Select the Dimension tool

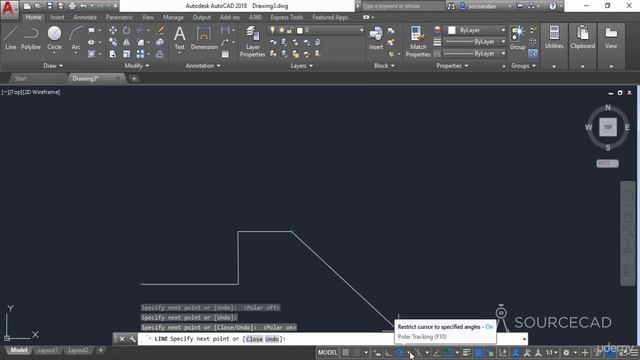[204, 38]
